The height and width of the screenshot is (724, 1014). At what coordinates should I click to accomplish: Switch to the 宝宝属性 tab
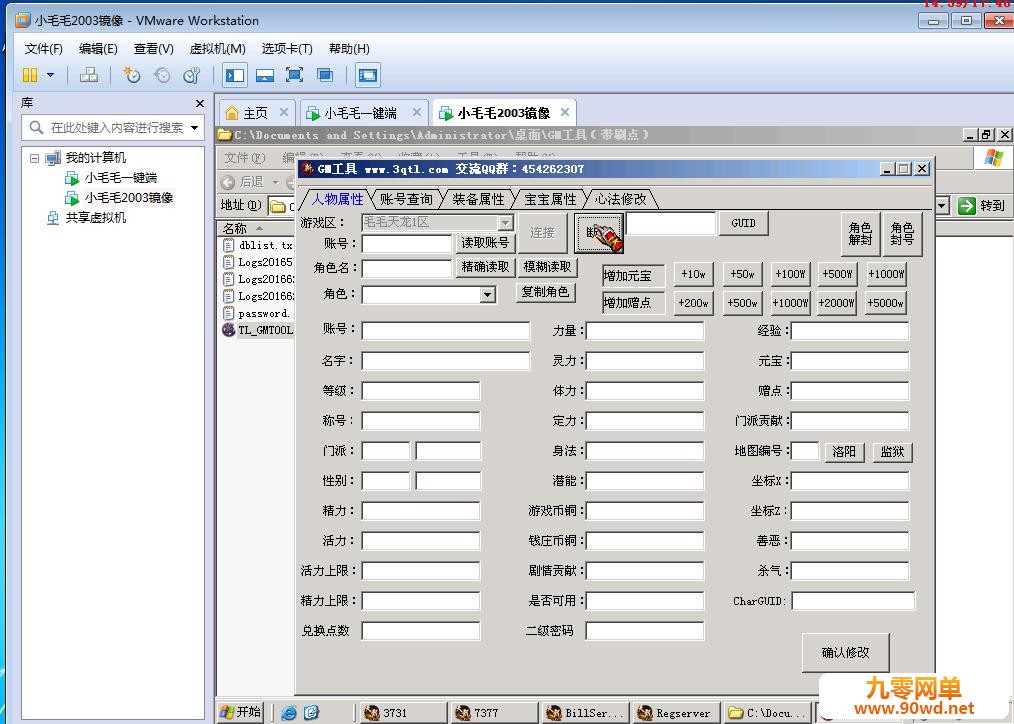[x=550, y=199]
